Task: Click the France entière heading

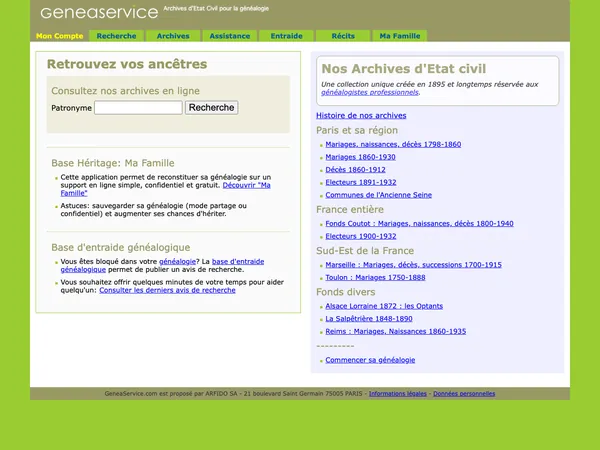Action: point(350,210)
